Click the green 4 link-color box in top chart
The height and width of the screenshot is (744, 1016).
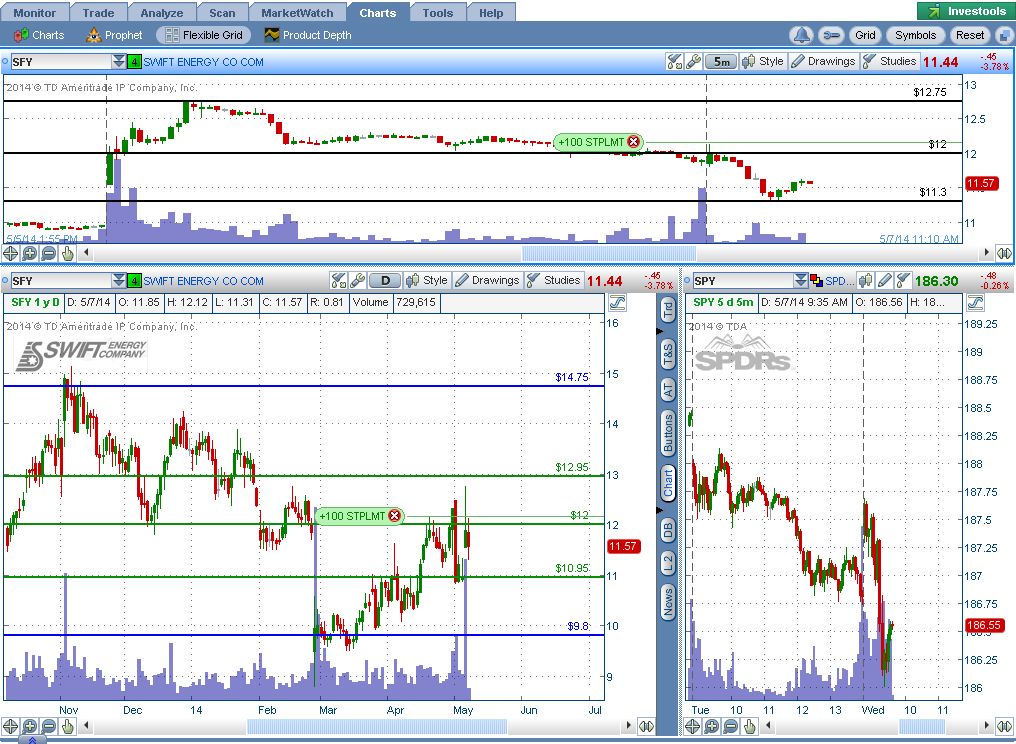(134, 62)
